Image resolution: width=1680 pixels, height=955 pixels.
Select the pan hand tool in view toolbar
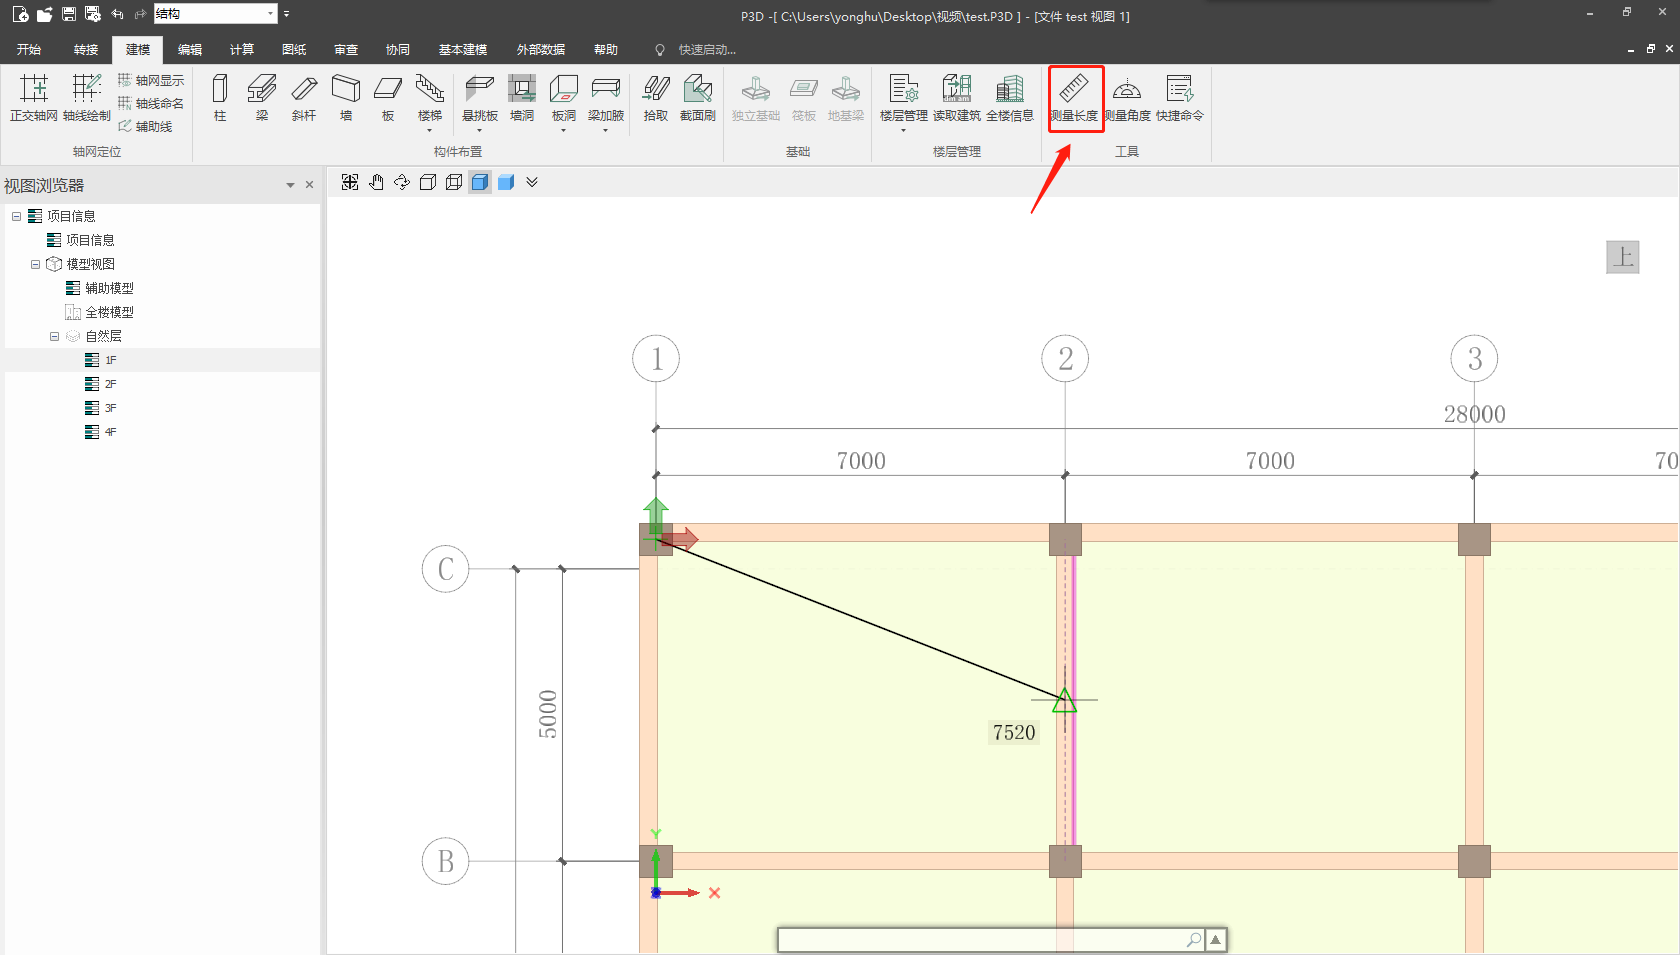coord(376,182)
